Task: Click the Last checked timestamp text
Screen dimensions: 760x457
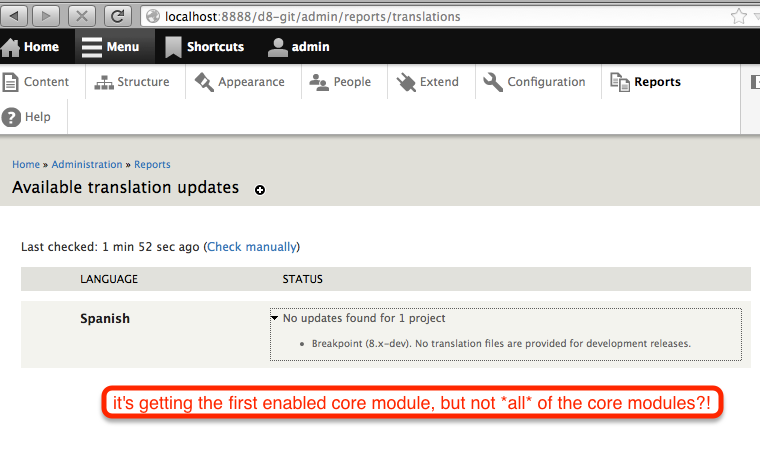Action: pyautogui.click(x=110, y=247)
